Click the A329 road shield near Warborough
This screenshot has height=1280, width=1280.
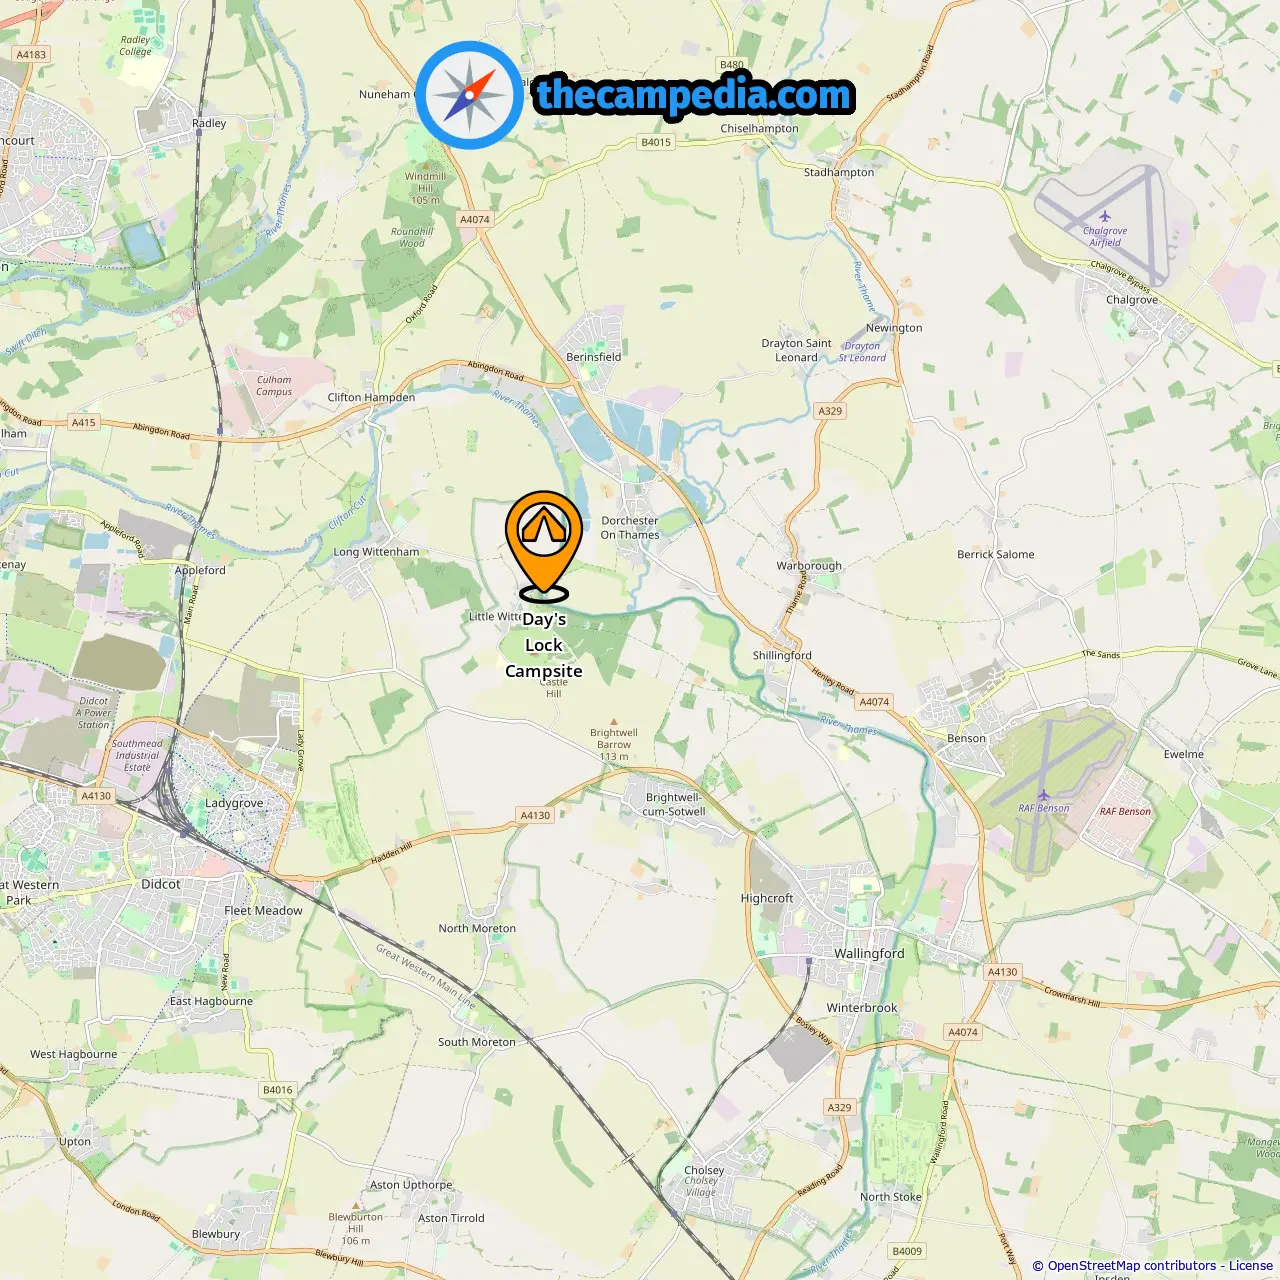click(830, 411)
